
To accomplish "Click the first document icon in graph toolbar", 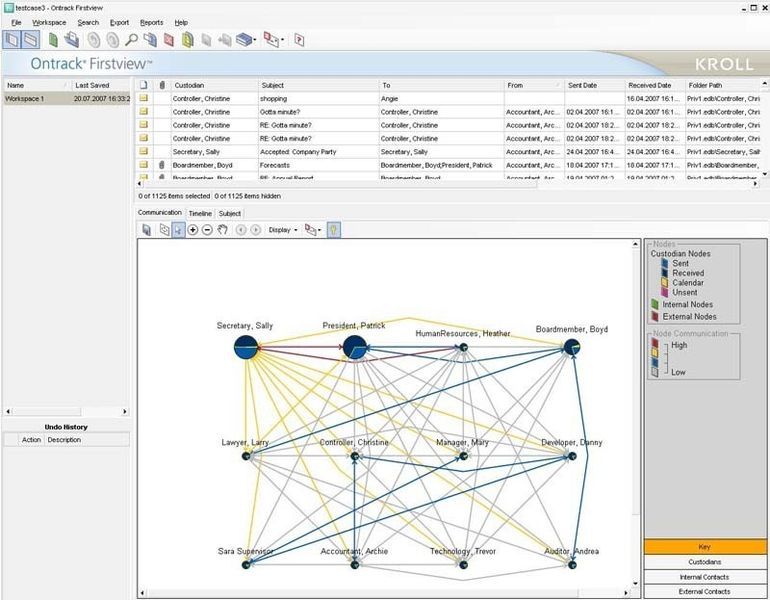I will click(146, 230).
